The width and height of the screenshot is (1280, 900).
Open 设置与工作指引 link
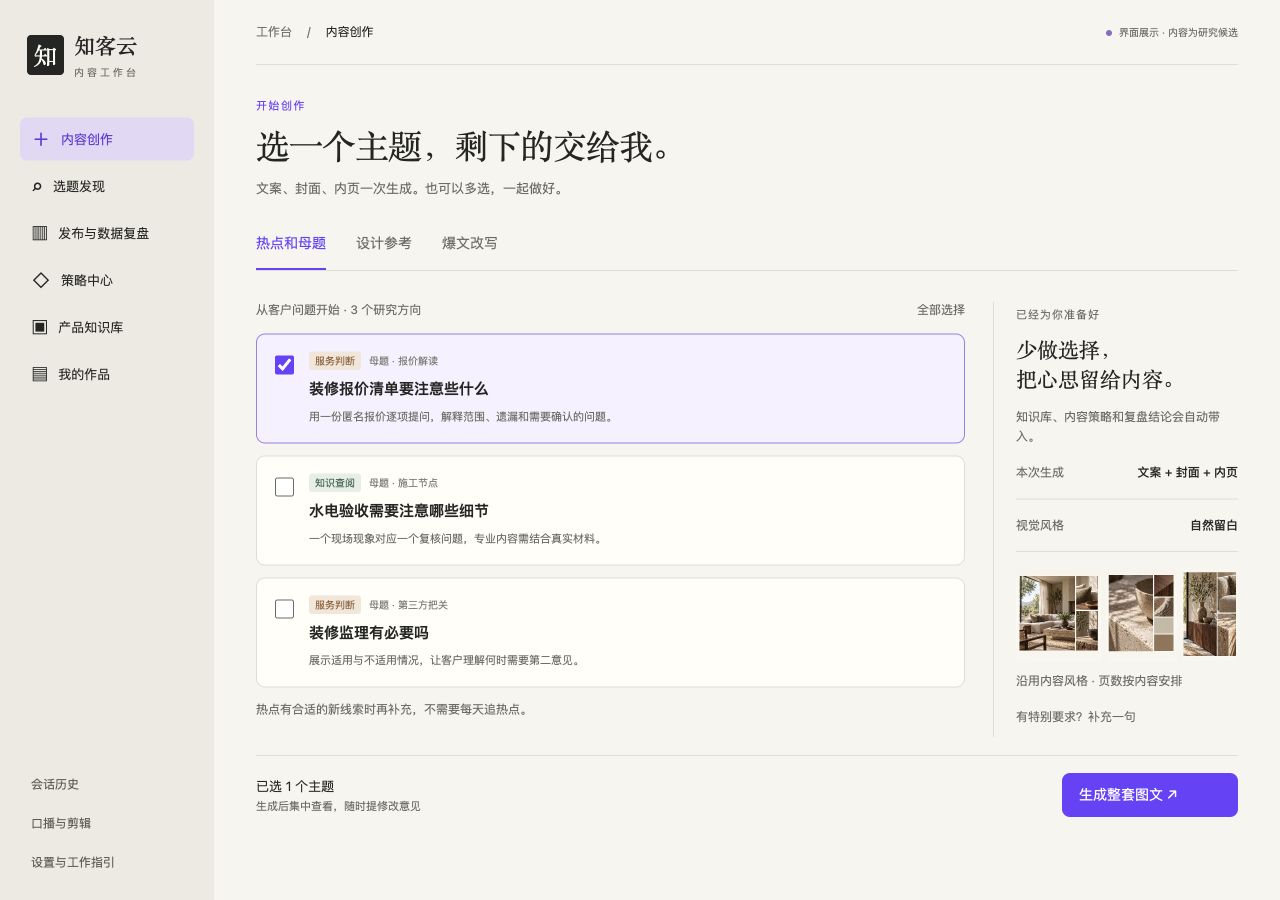tap(73, 862)
